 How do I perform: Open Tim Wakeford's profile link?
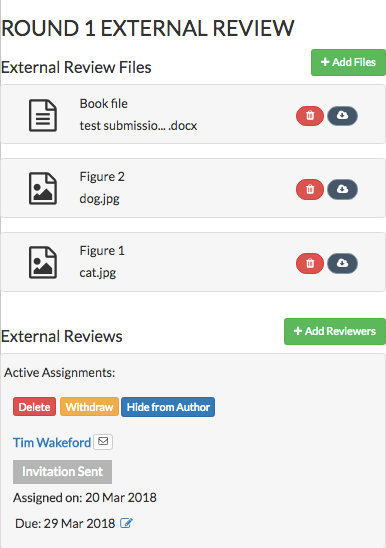[x=52, y=442]
